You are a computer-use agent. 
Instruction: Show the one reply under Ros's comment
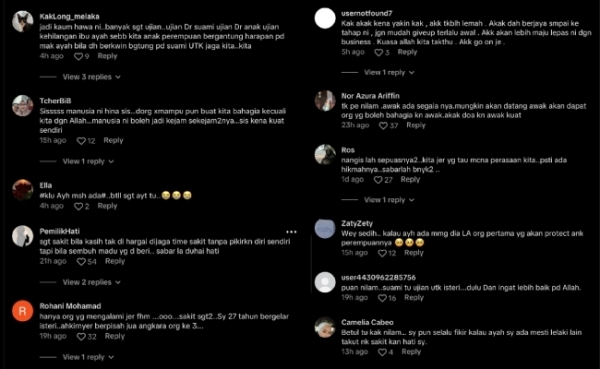(389, 200)
